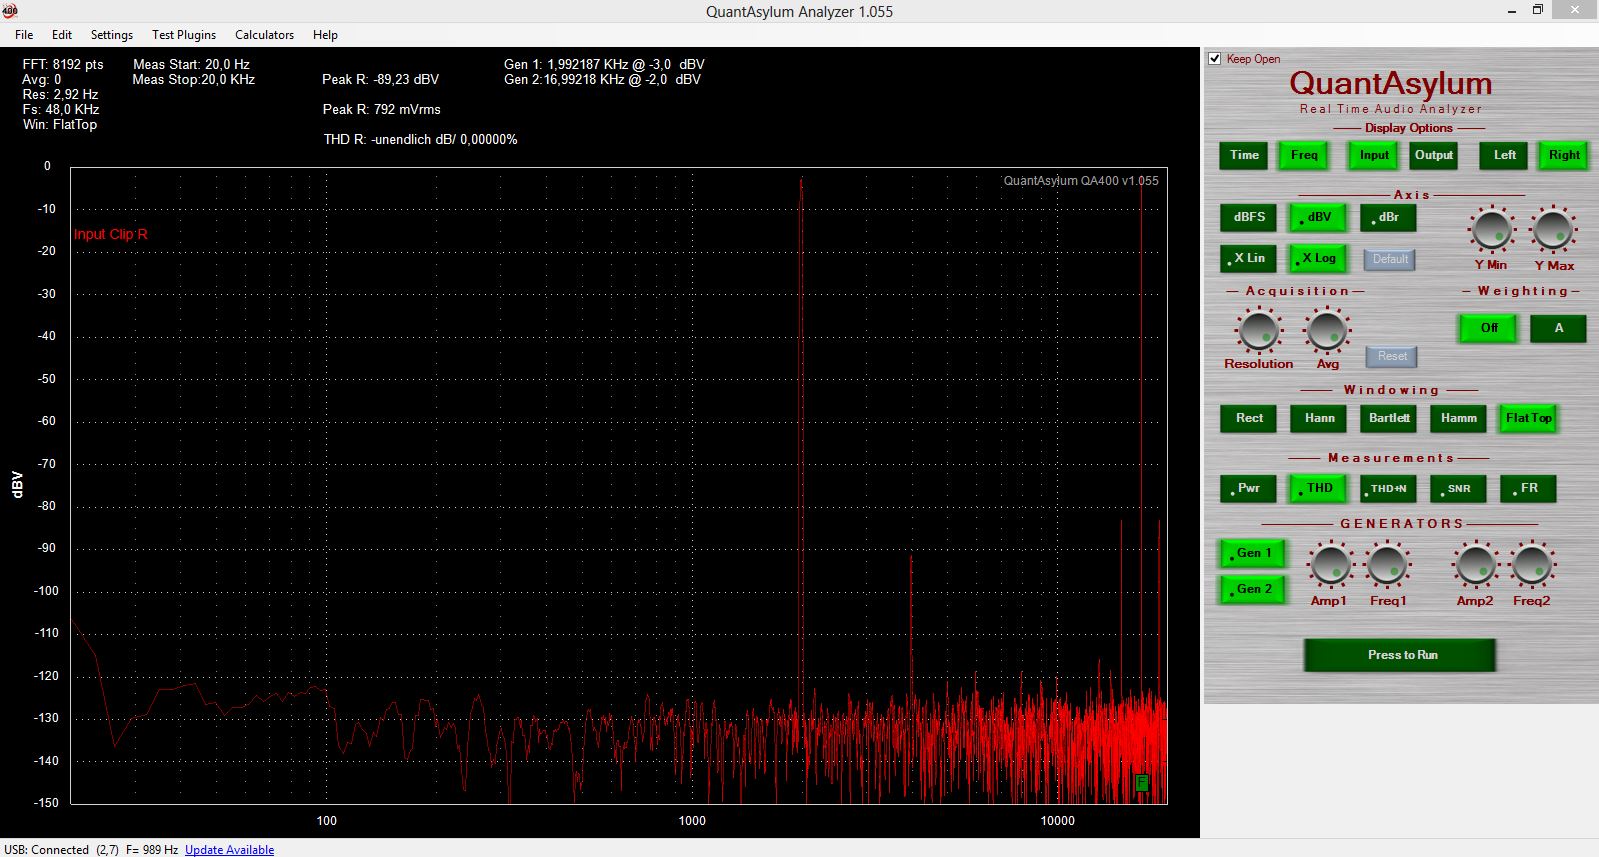Viewport: 1599px width, 857px height.
Task: Toggle the Pwr measurement
Action: pos(1248,488)
